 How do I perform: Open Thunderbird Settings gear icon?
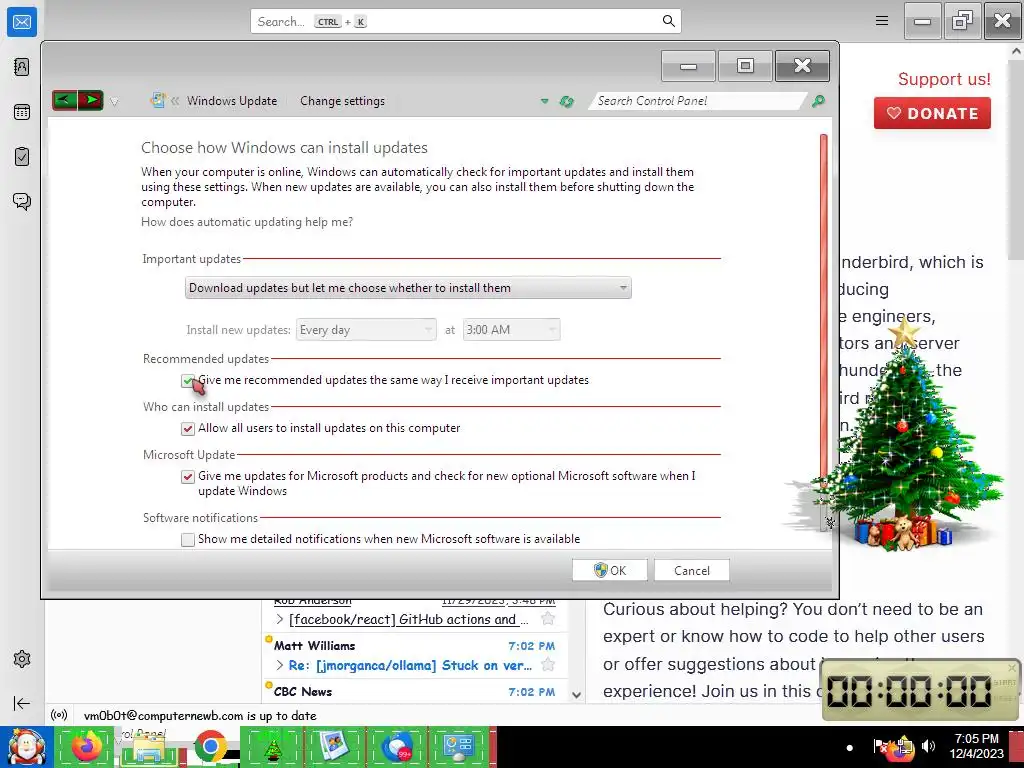tap(22, 659)
